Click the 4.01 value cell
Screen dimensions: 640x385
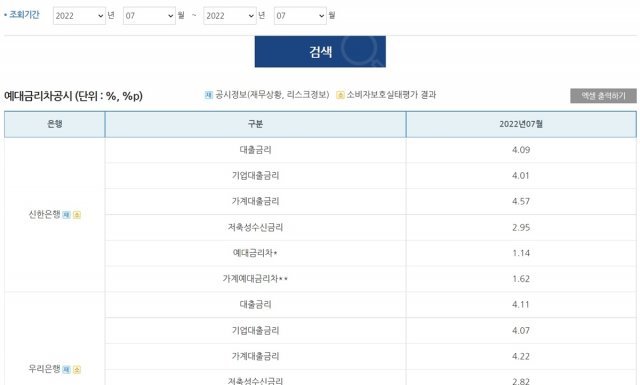[x=521, y=176]
